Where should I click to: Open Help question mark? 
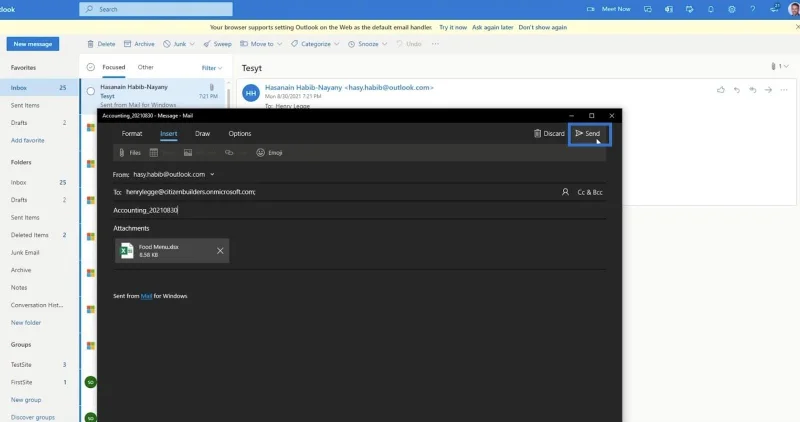753,9
